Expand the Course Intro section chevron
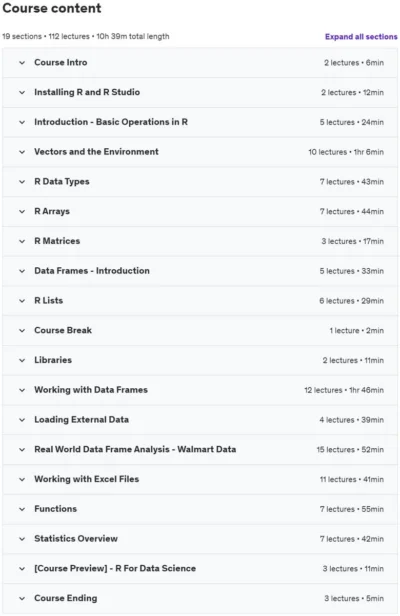The height and width of the screenshot is (616, 400). coord(22,62)
